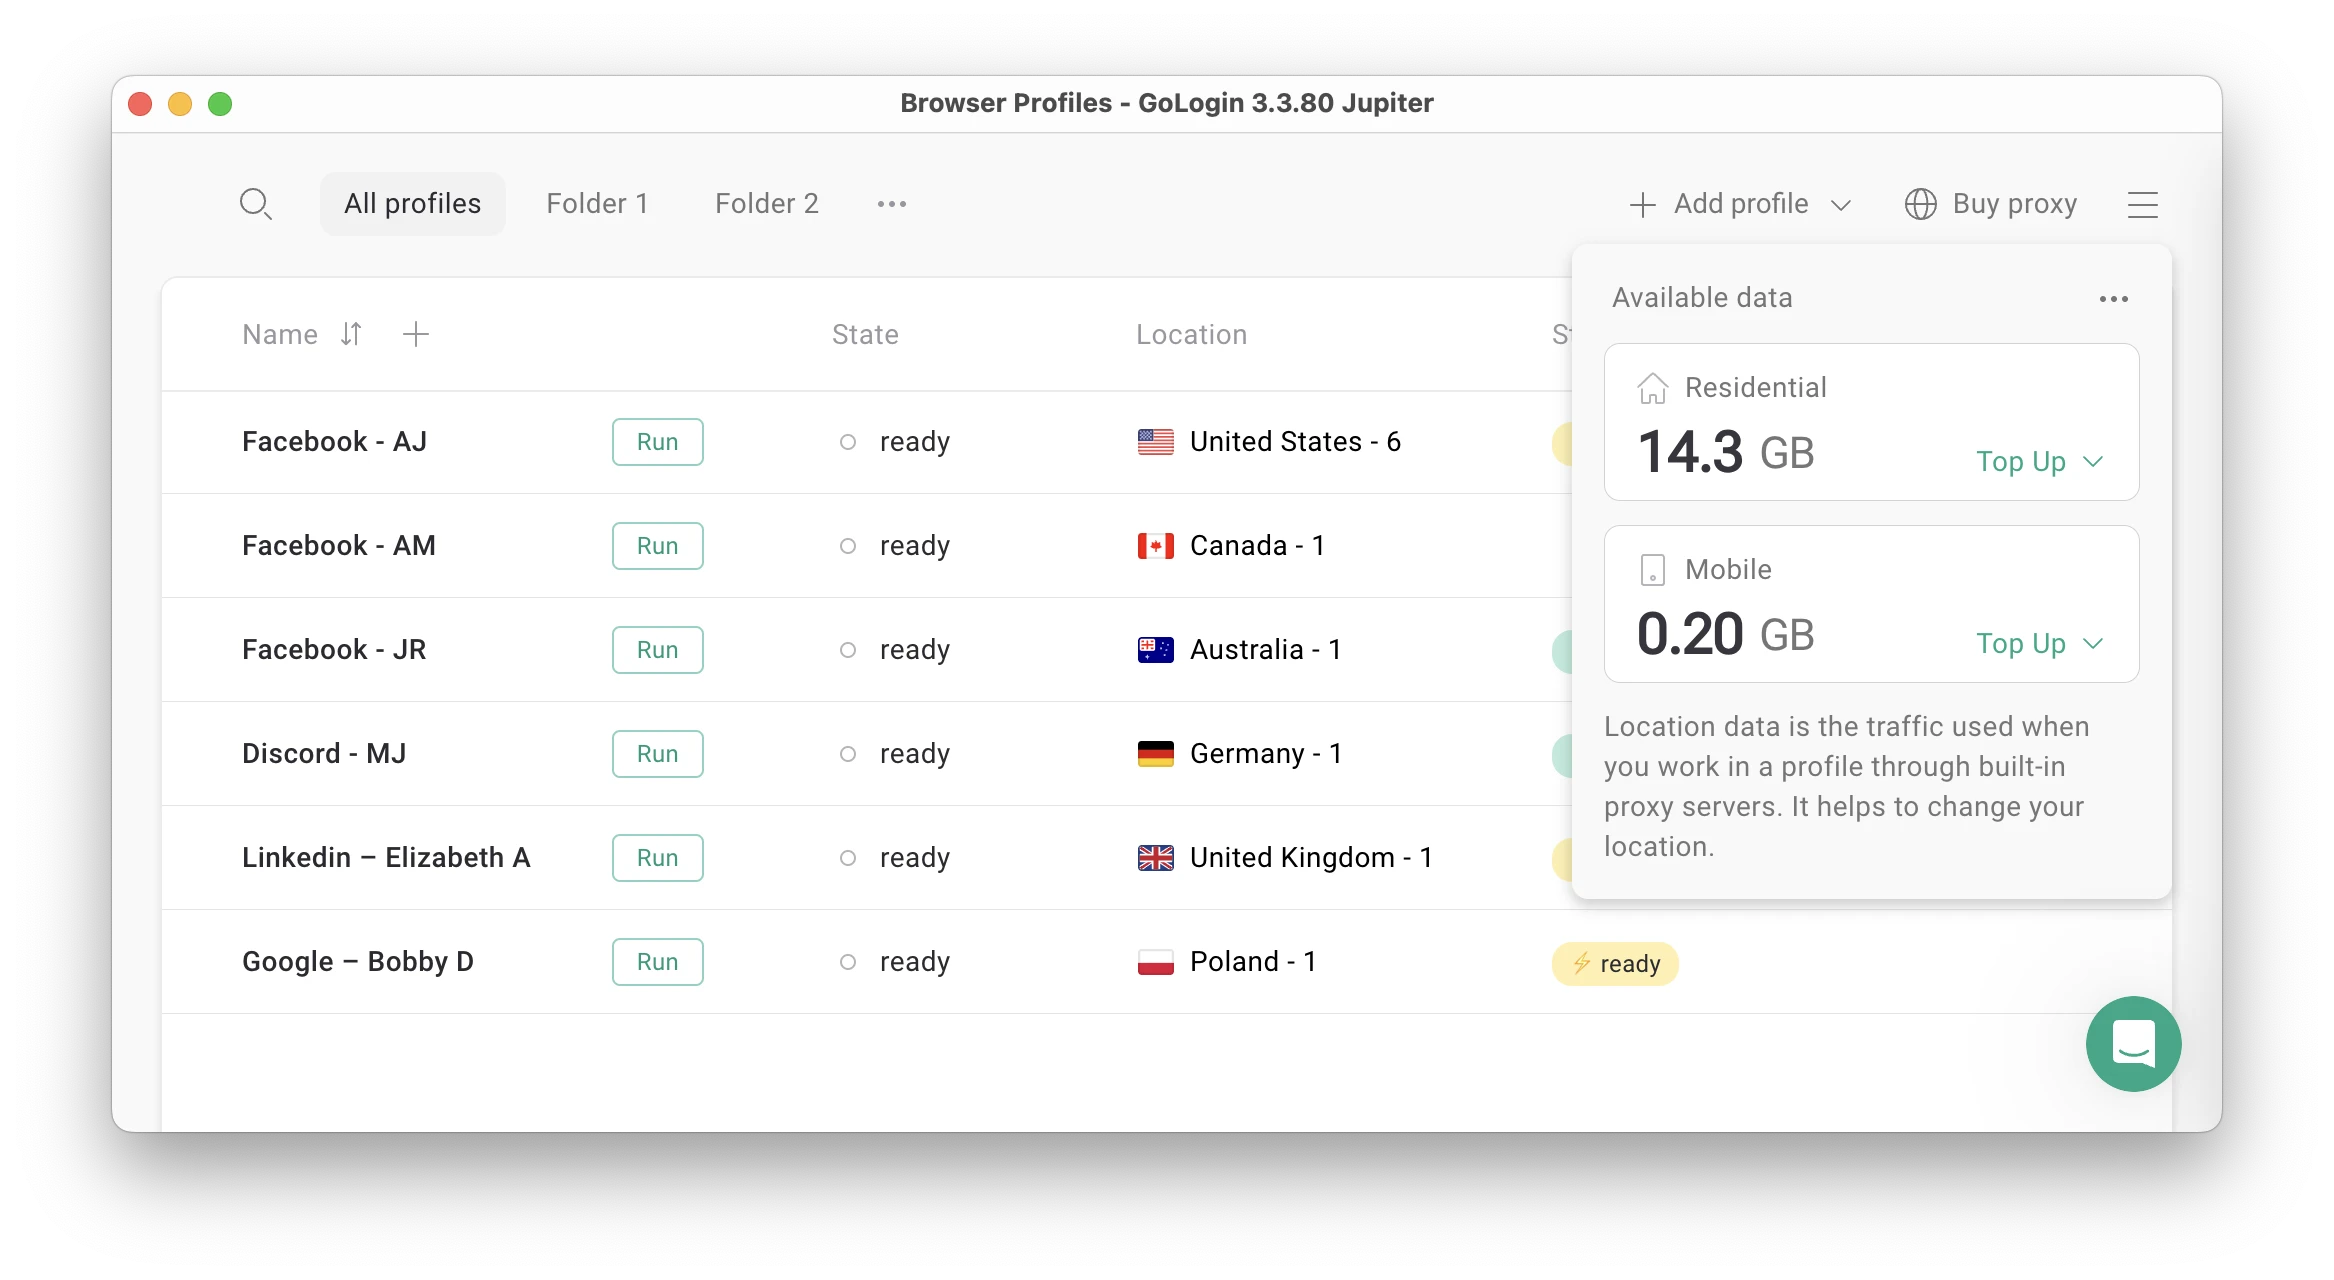Open the profile search magnifier icon

[256, 204]
